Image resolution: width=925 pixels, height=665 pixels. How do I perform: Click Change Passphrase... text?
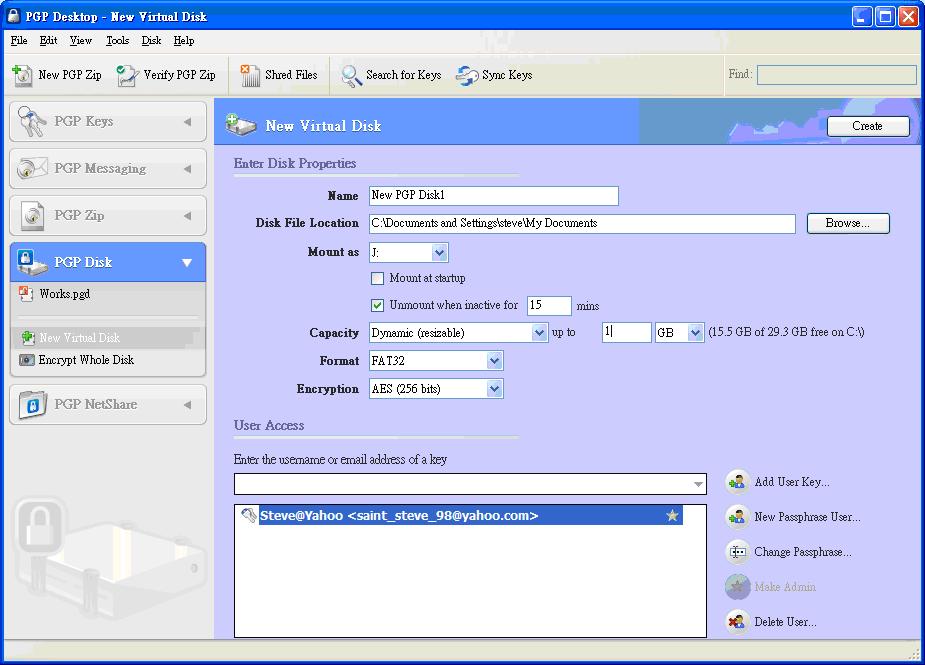[x=802, y=552]
